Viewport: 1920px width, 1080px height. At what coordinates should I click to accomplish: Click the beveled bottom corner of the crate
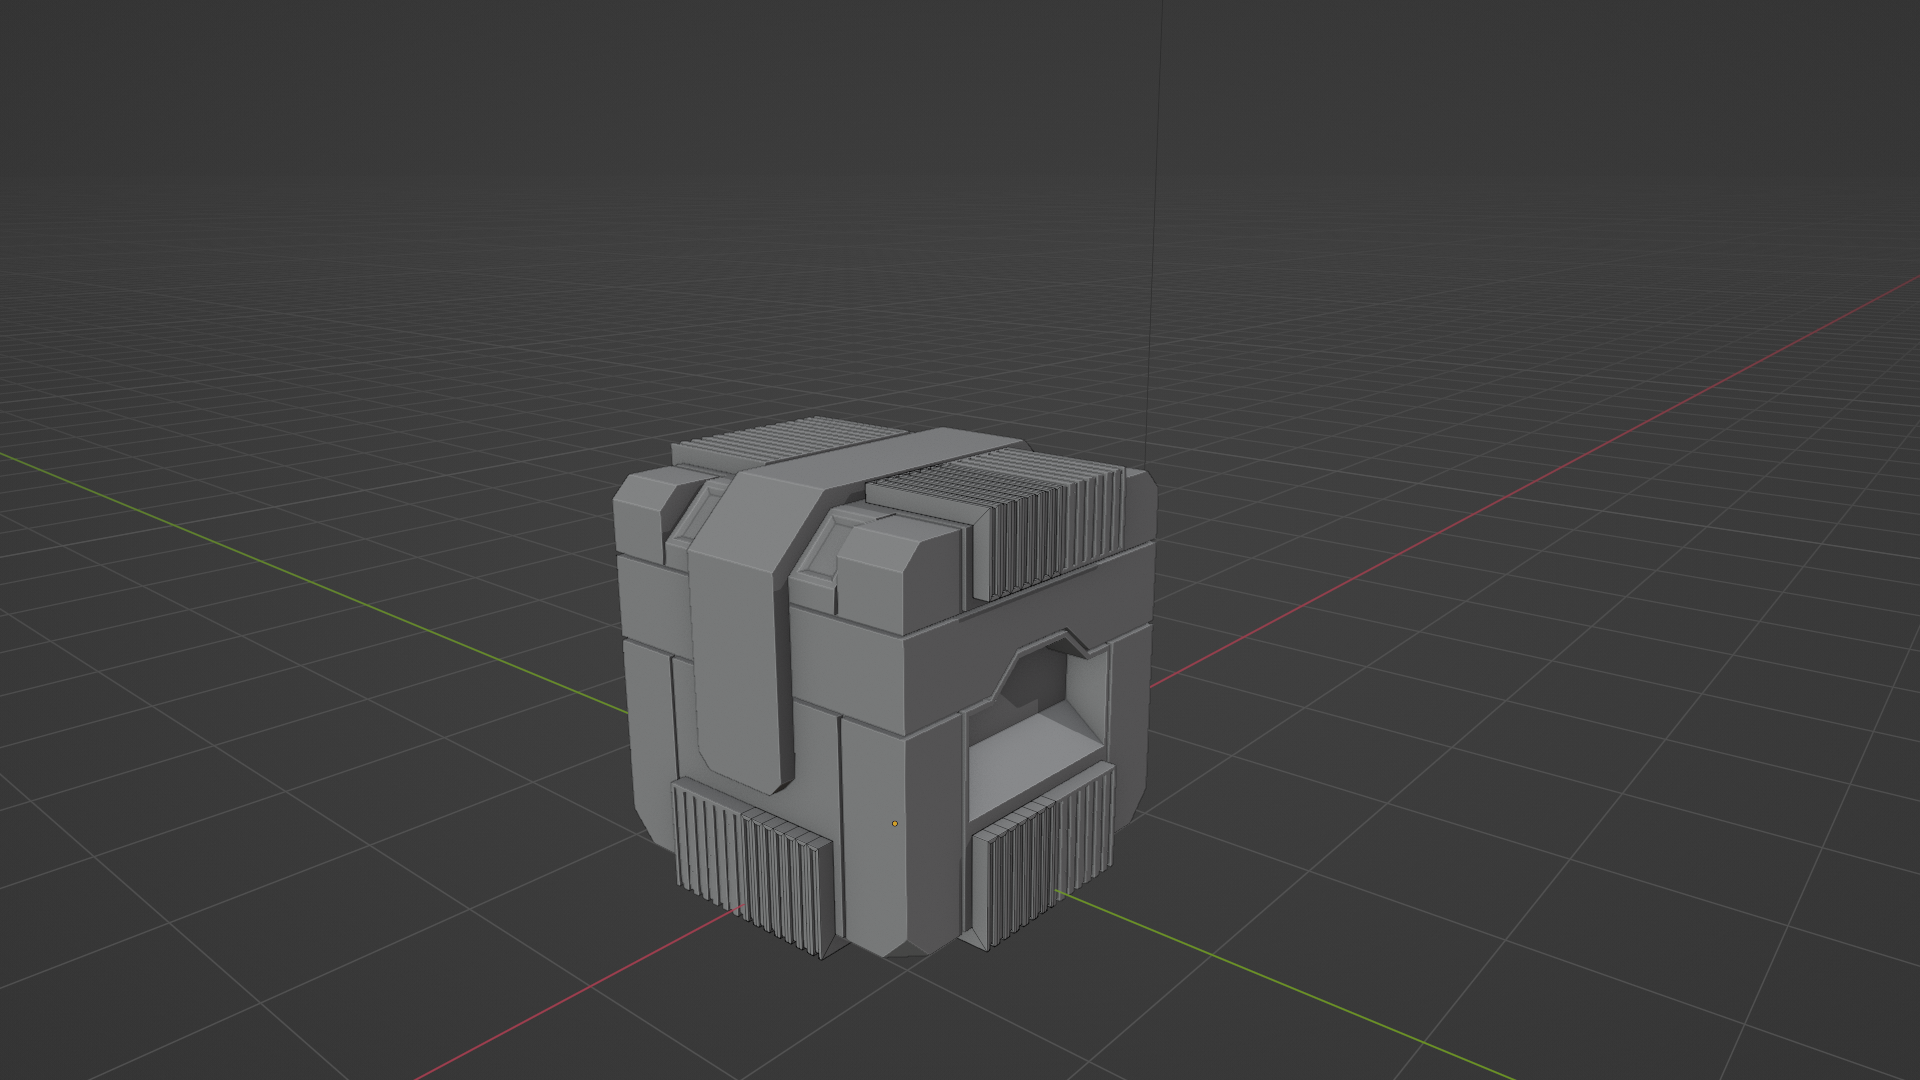tap(905, 948)
